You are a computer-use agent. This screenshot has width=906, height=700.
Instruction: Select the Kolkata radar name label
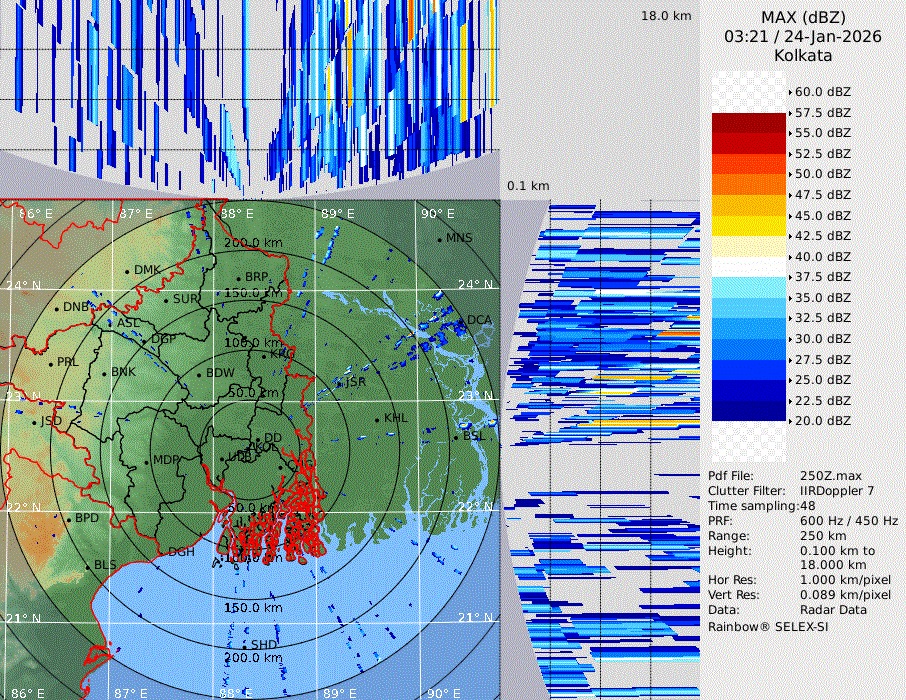pyautogui.click(x=803, y=55)
